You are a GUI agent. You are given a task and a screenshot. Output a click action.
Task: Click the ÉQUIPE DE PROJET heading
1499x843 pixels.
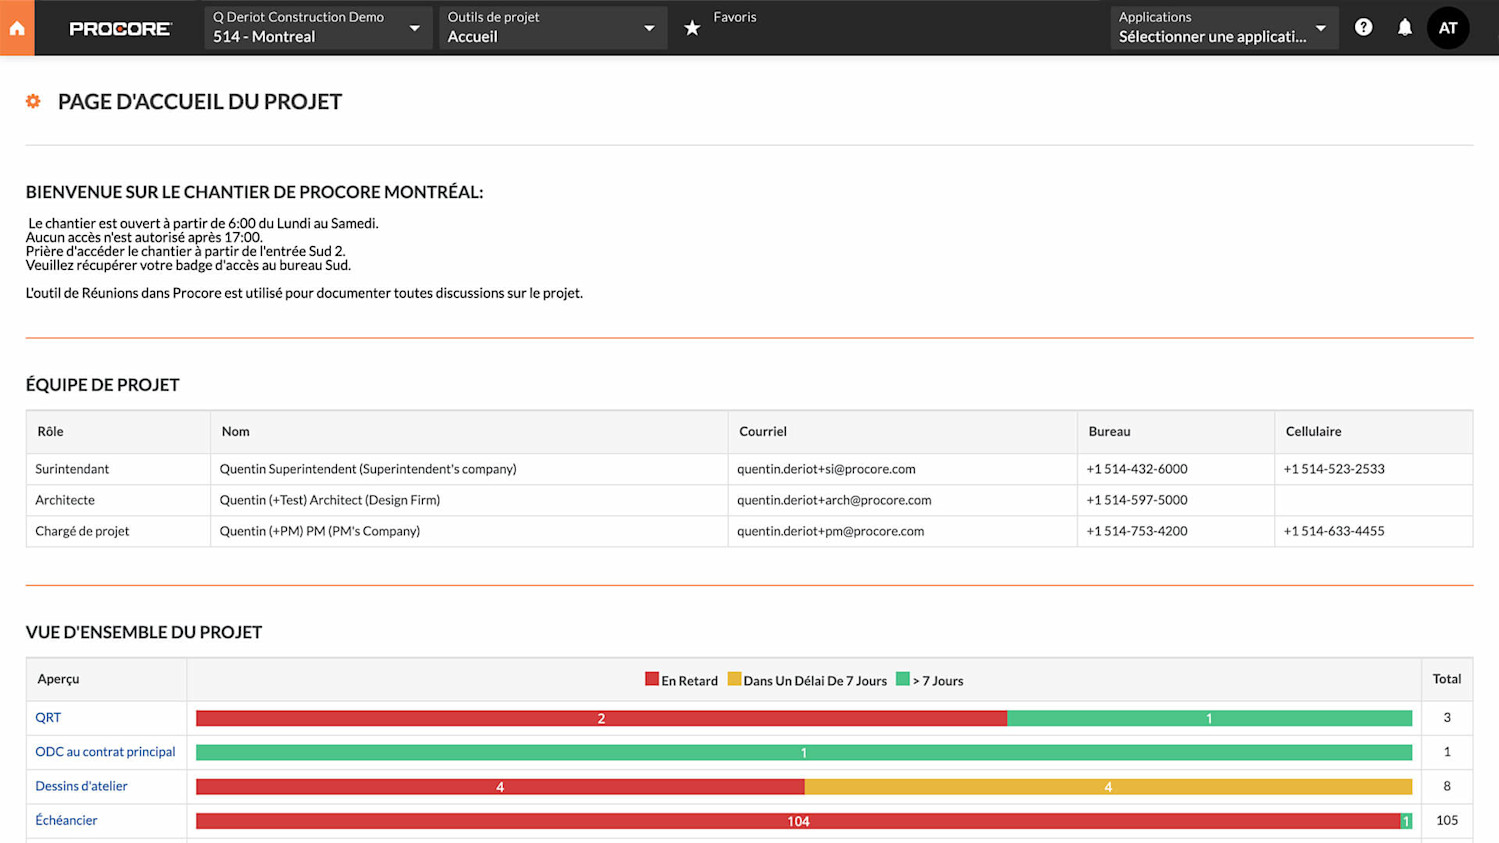[x=103, y=385]
